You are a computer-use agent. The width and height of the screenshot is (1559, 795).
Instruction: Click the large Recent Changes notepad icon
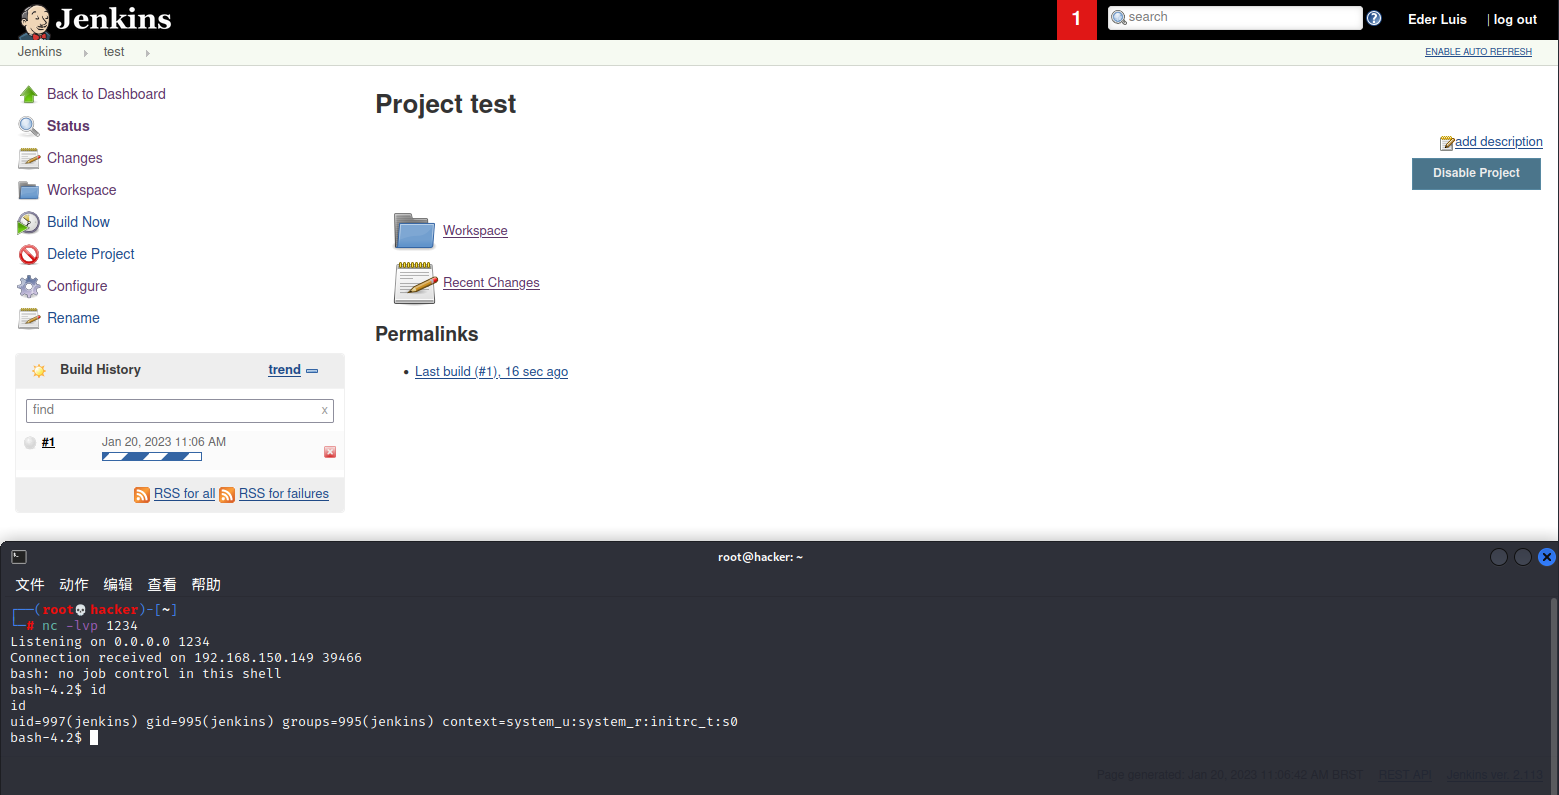[415, 283]
